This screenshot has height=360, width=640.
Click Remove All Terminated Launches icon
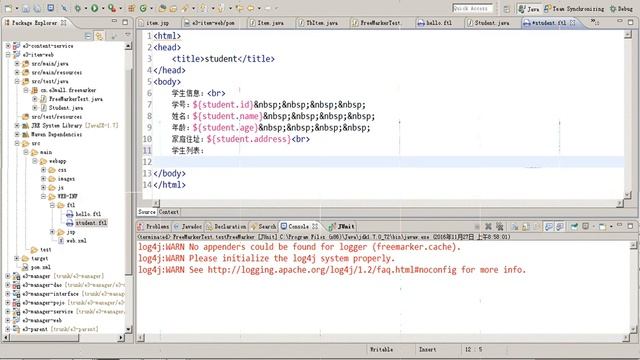[x=499, y=226]
